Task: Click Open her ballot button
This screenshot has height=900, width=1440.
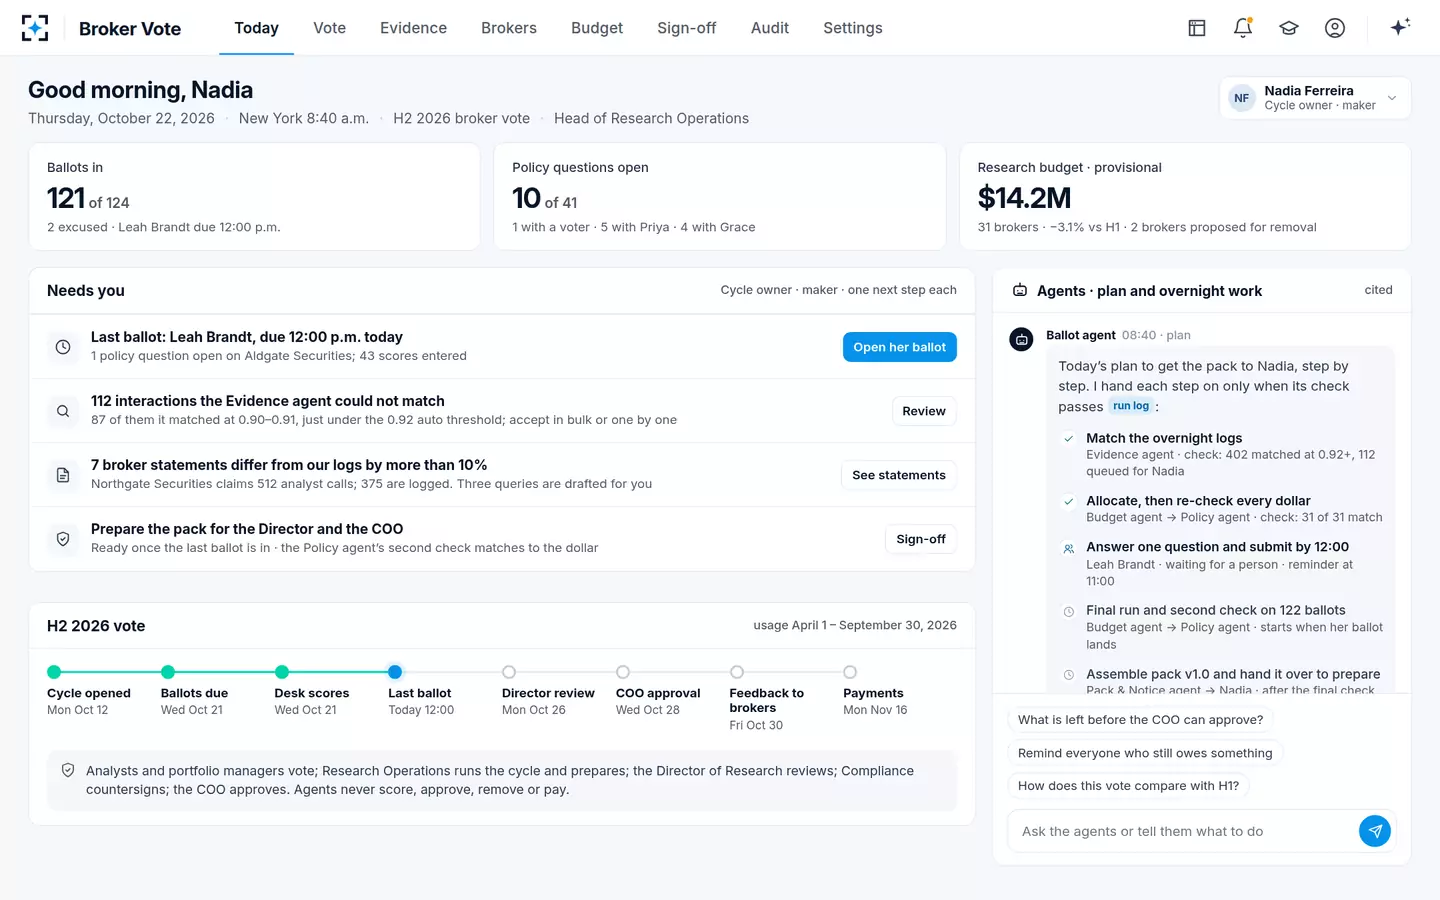Action: coord(900,347)
